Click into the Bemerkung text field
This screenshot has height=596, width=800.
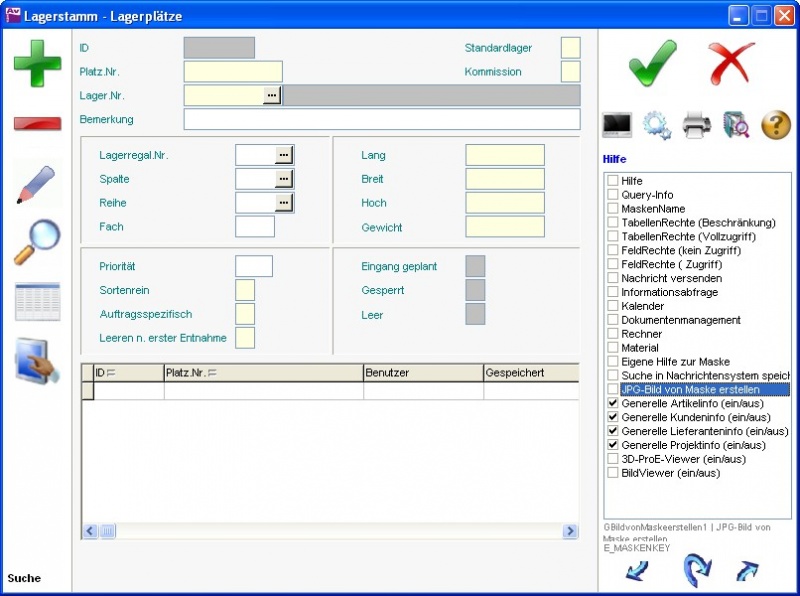click(381, 120)
